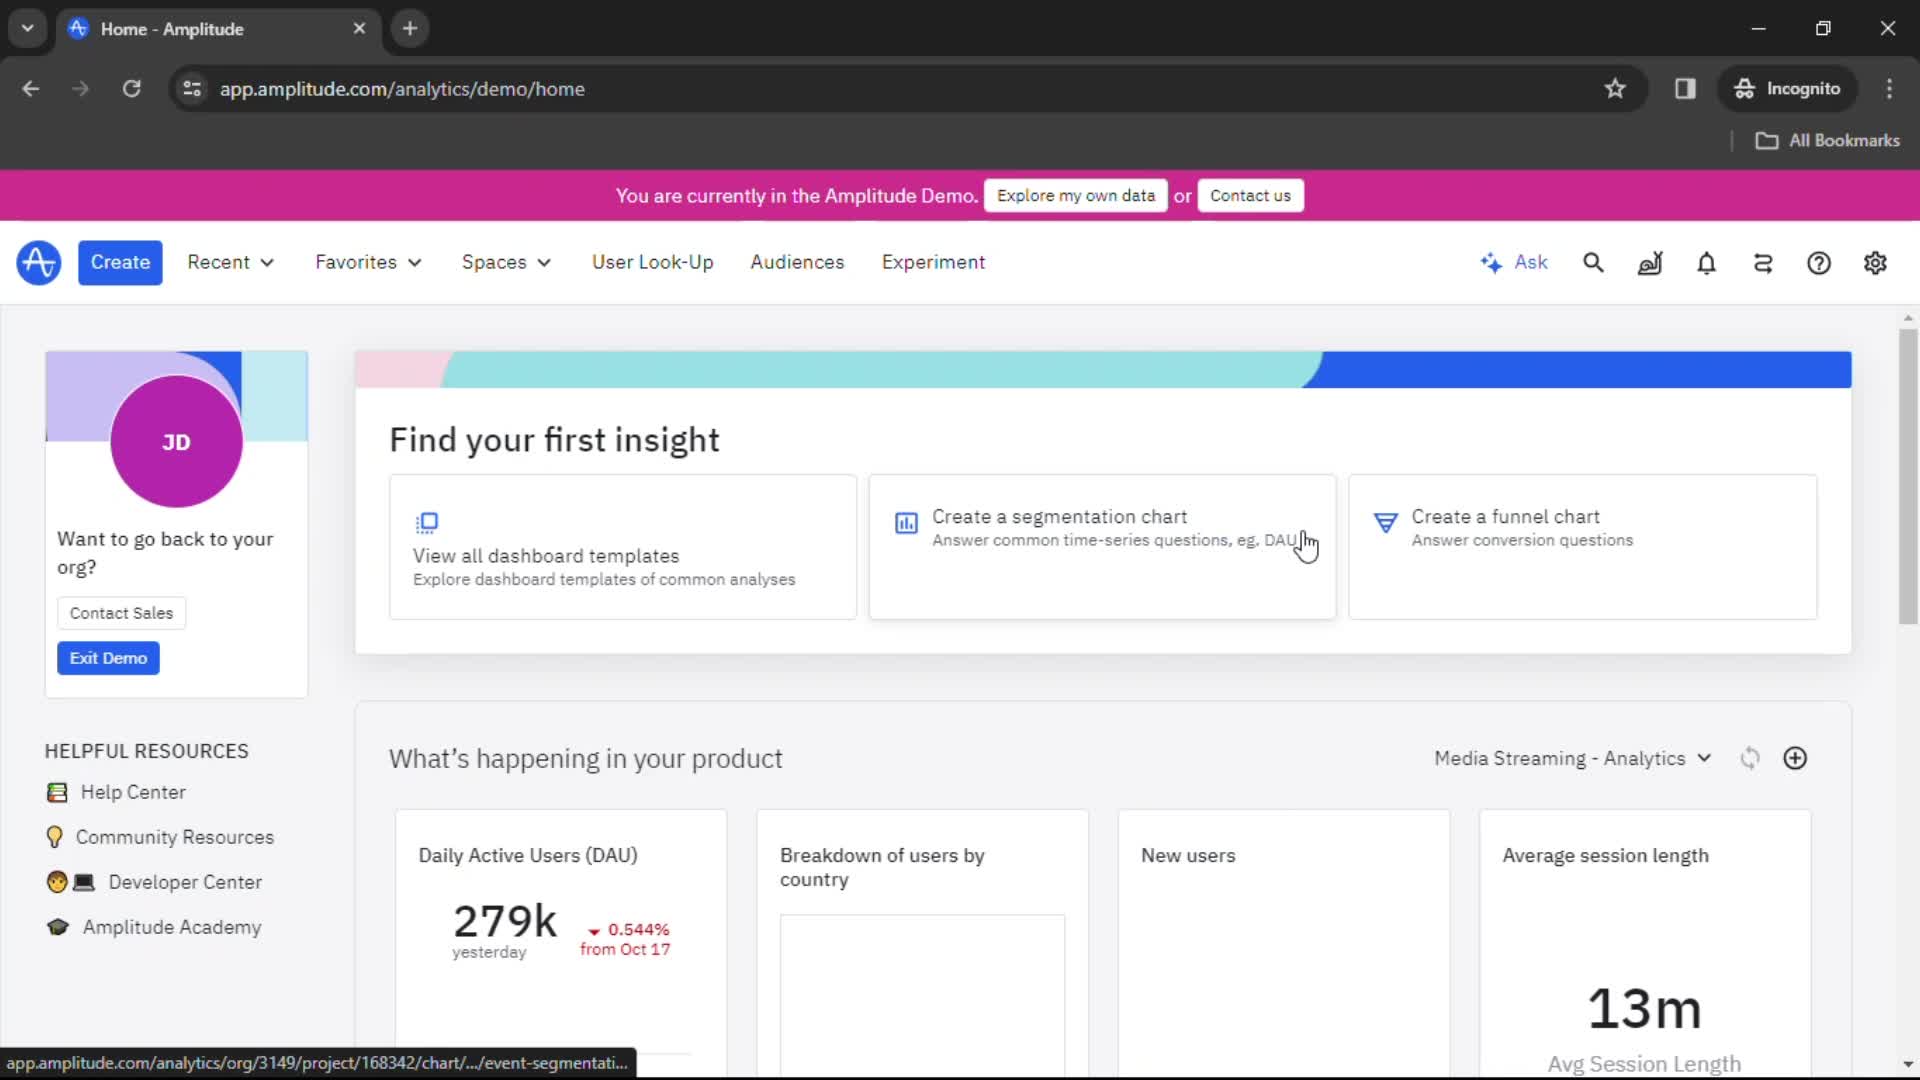
Task: Click Help Center resource link
Action: point(133,791)
